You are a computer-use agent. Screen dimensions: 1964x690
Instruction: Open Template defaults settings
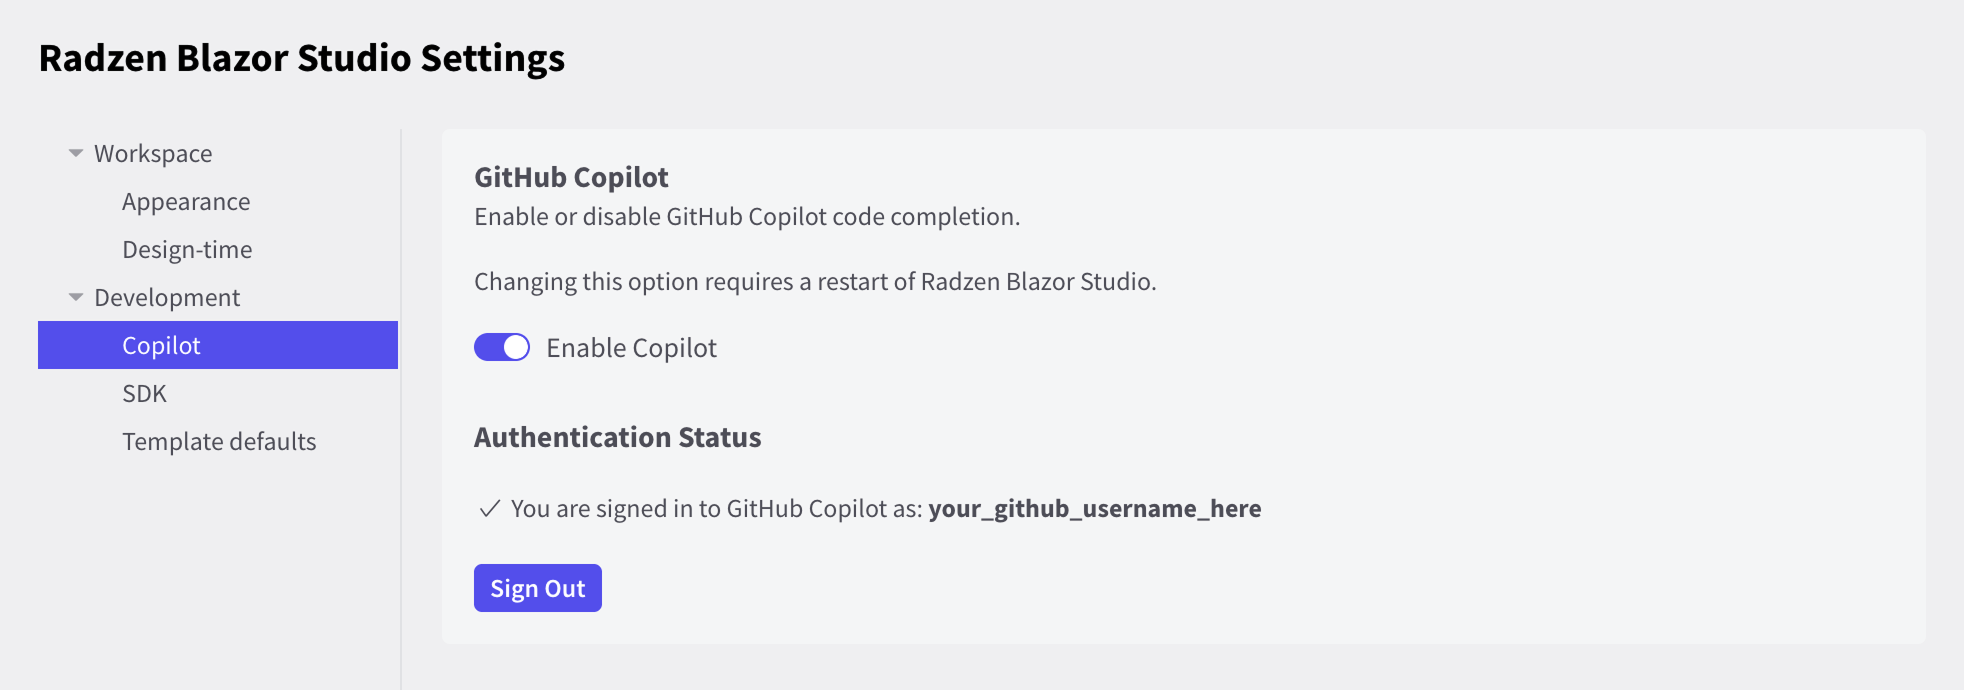pos(219,442)
